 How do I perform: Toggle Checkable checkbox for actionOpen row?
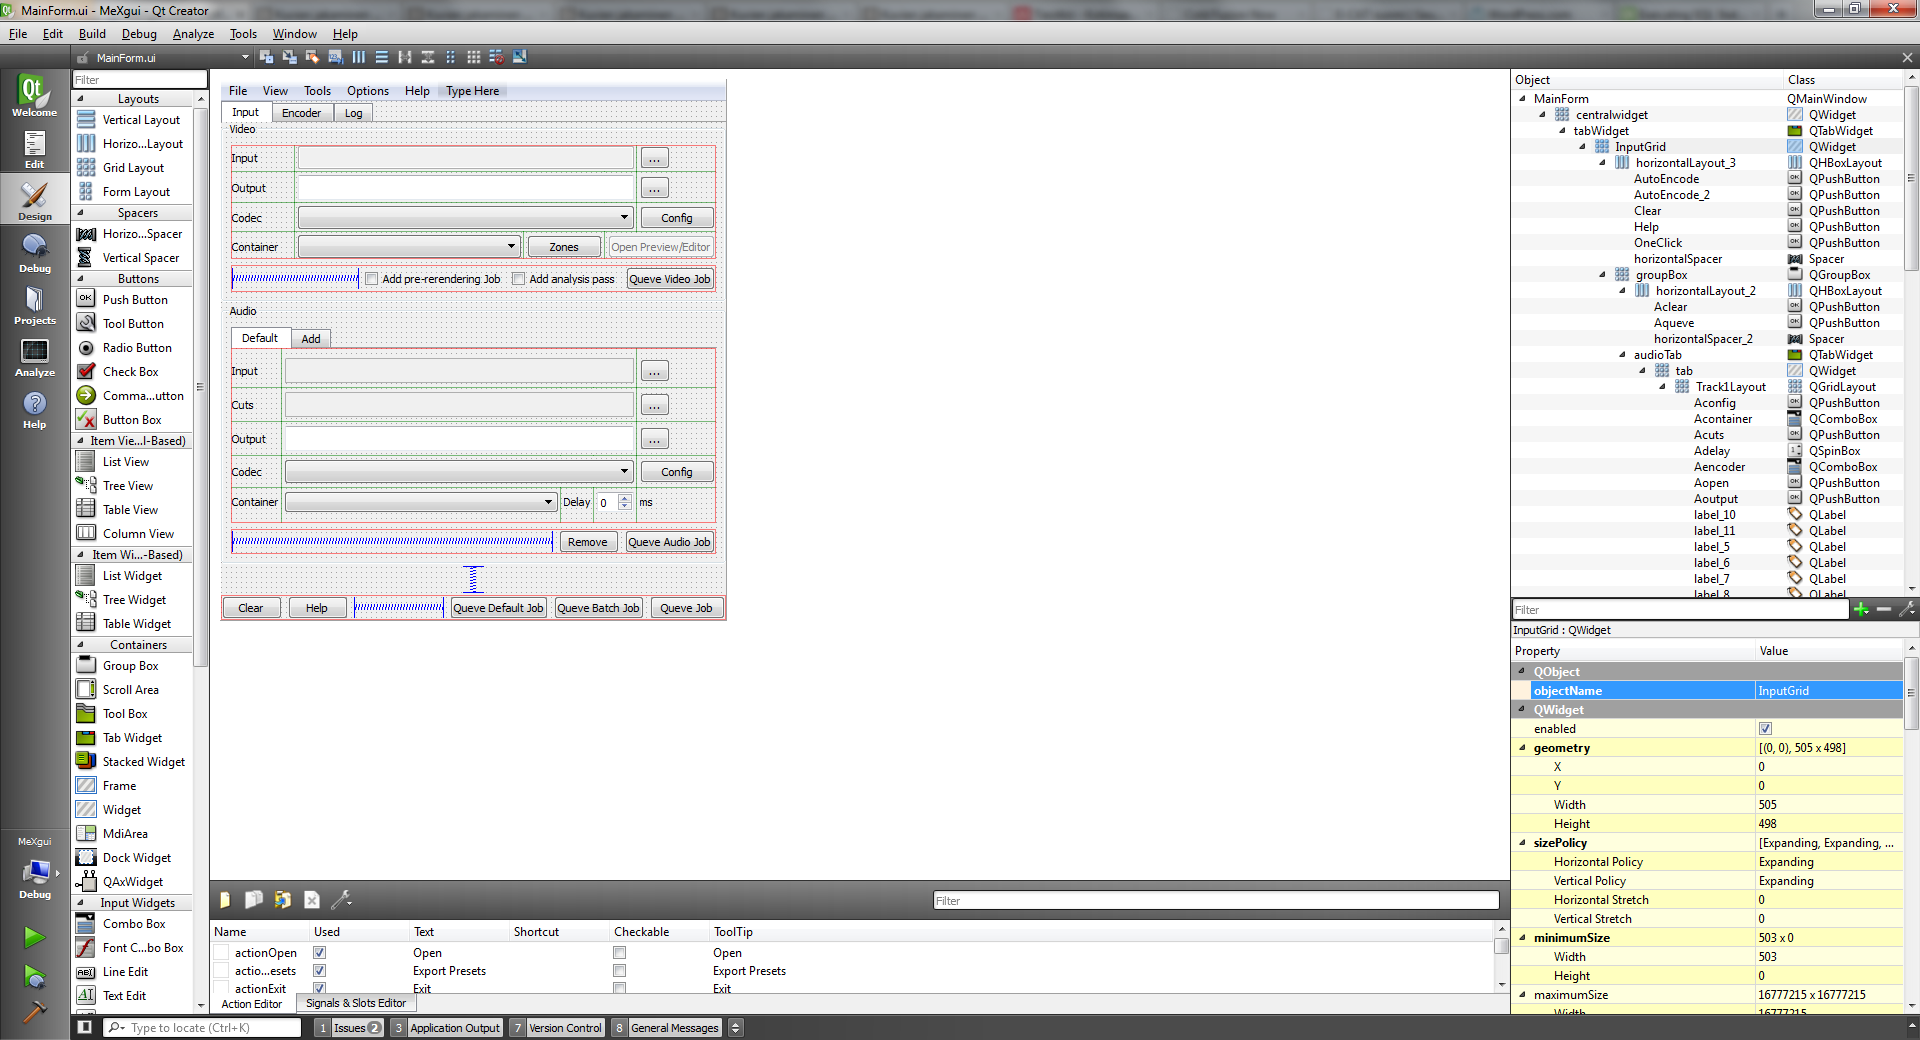[x=619, y=953]
